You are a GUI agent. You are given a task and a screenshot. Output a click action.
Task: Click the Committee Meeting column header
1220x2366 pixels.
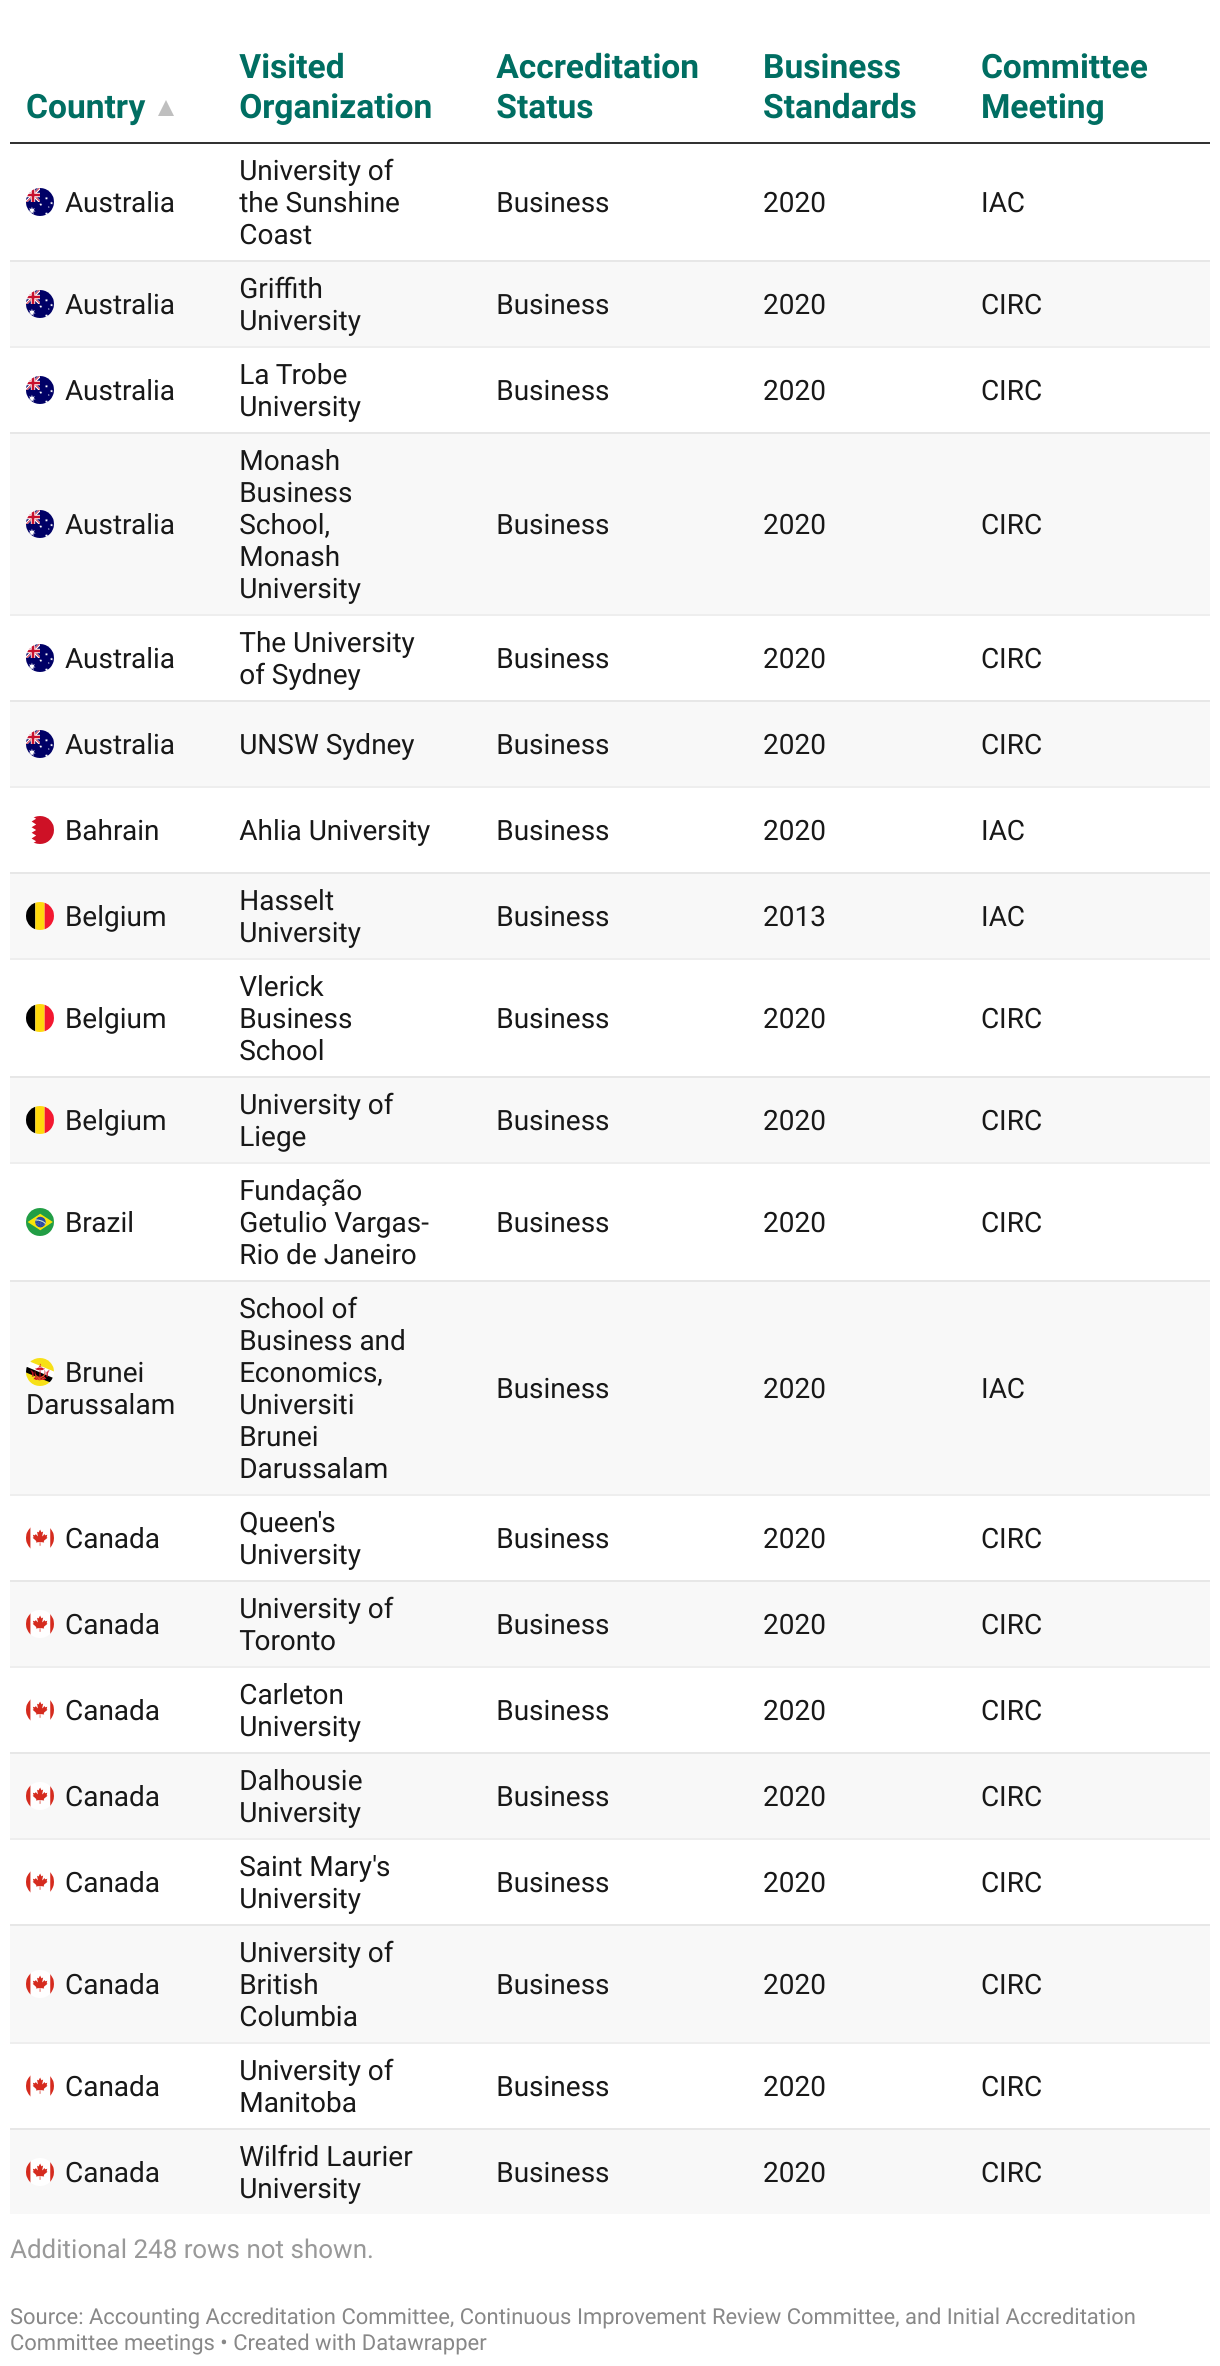pyautogui.click(x=1064, y=87)
